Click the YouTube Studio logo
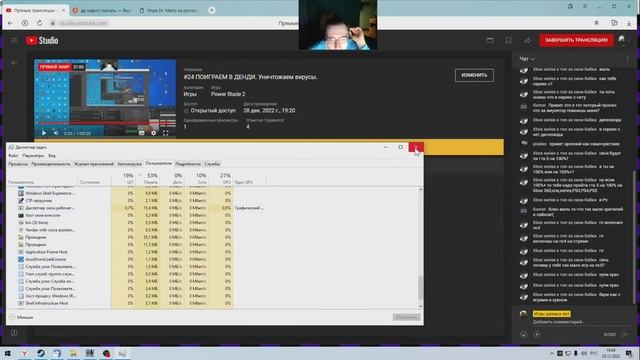 [42, 40]
